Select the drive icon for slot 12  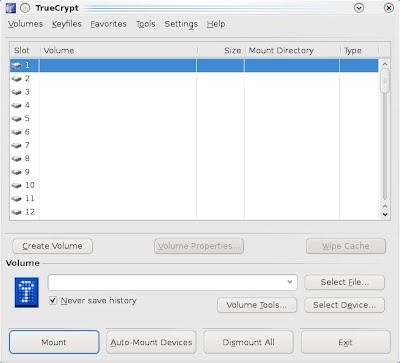[16, 212]
